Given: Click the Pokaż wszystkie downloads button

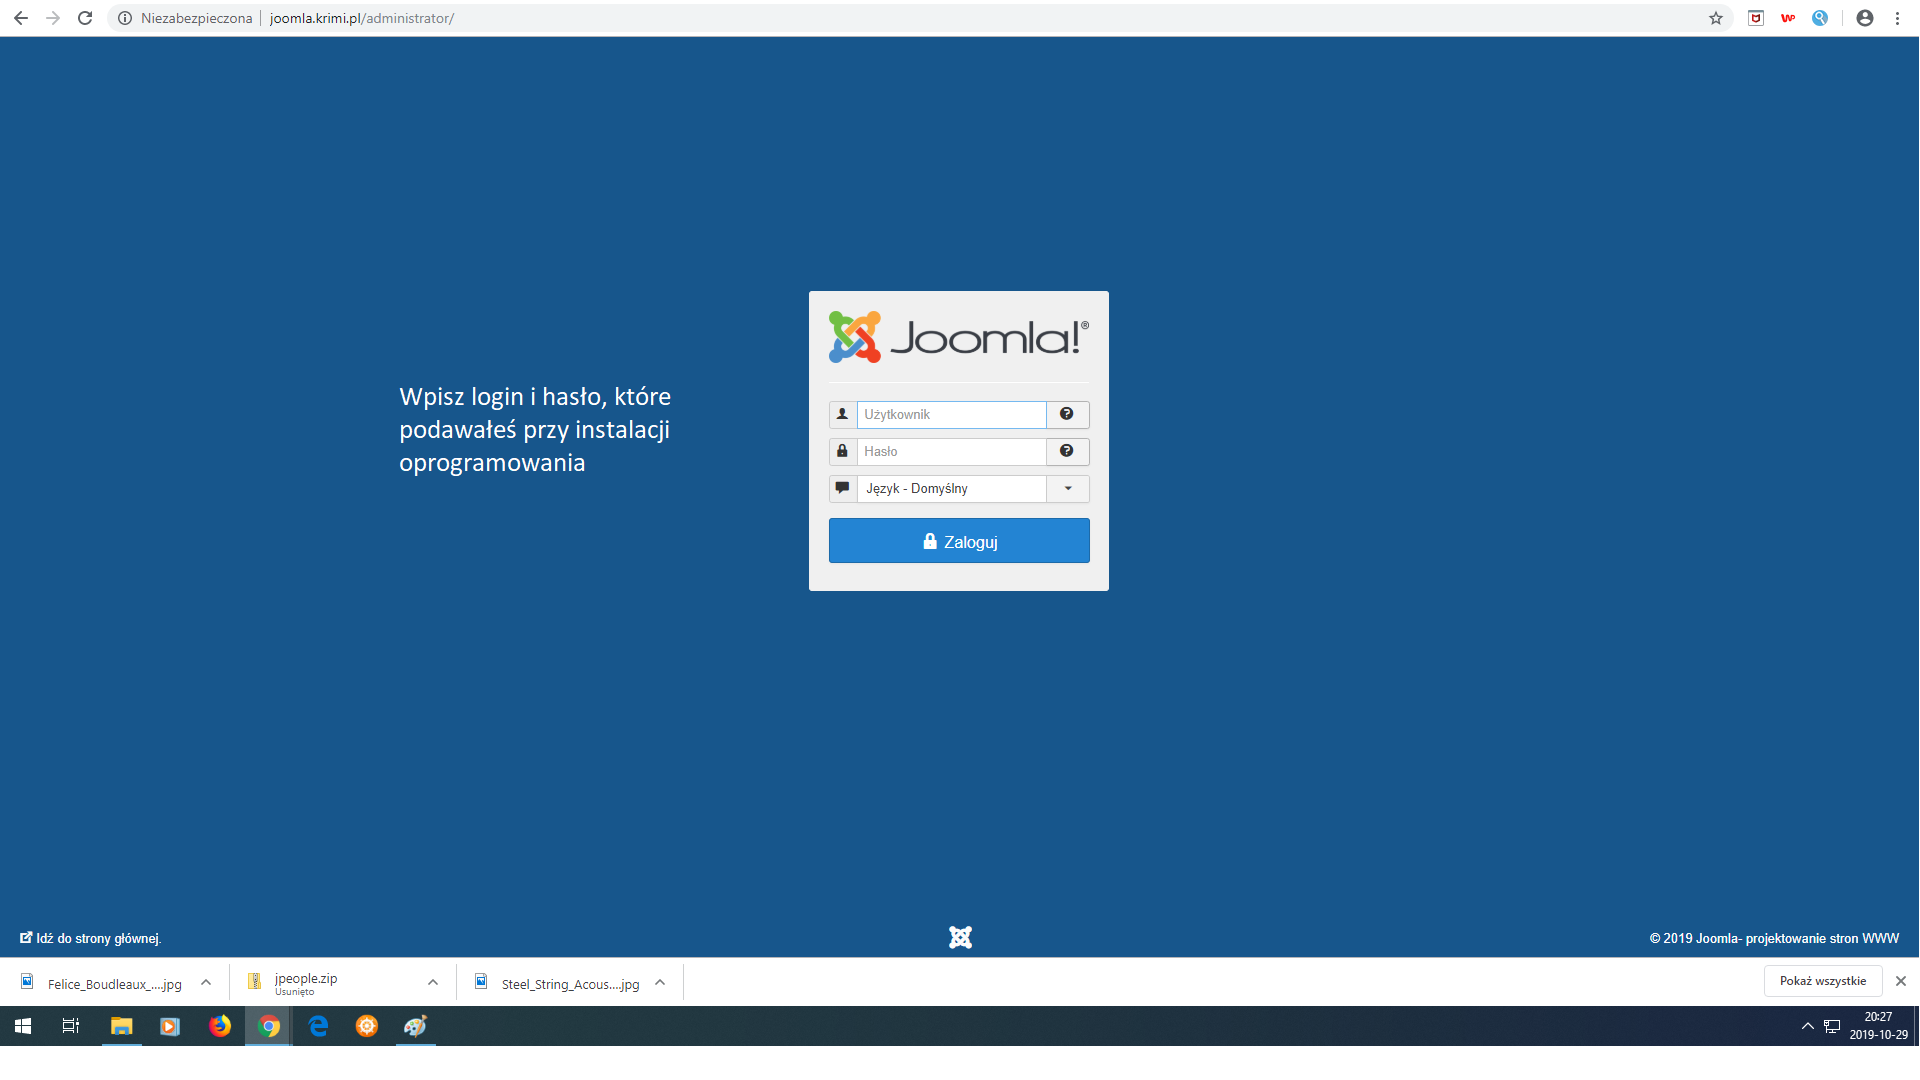Looking at the screenshot, I should 1822,981.
